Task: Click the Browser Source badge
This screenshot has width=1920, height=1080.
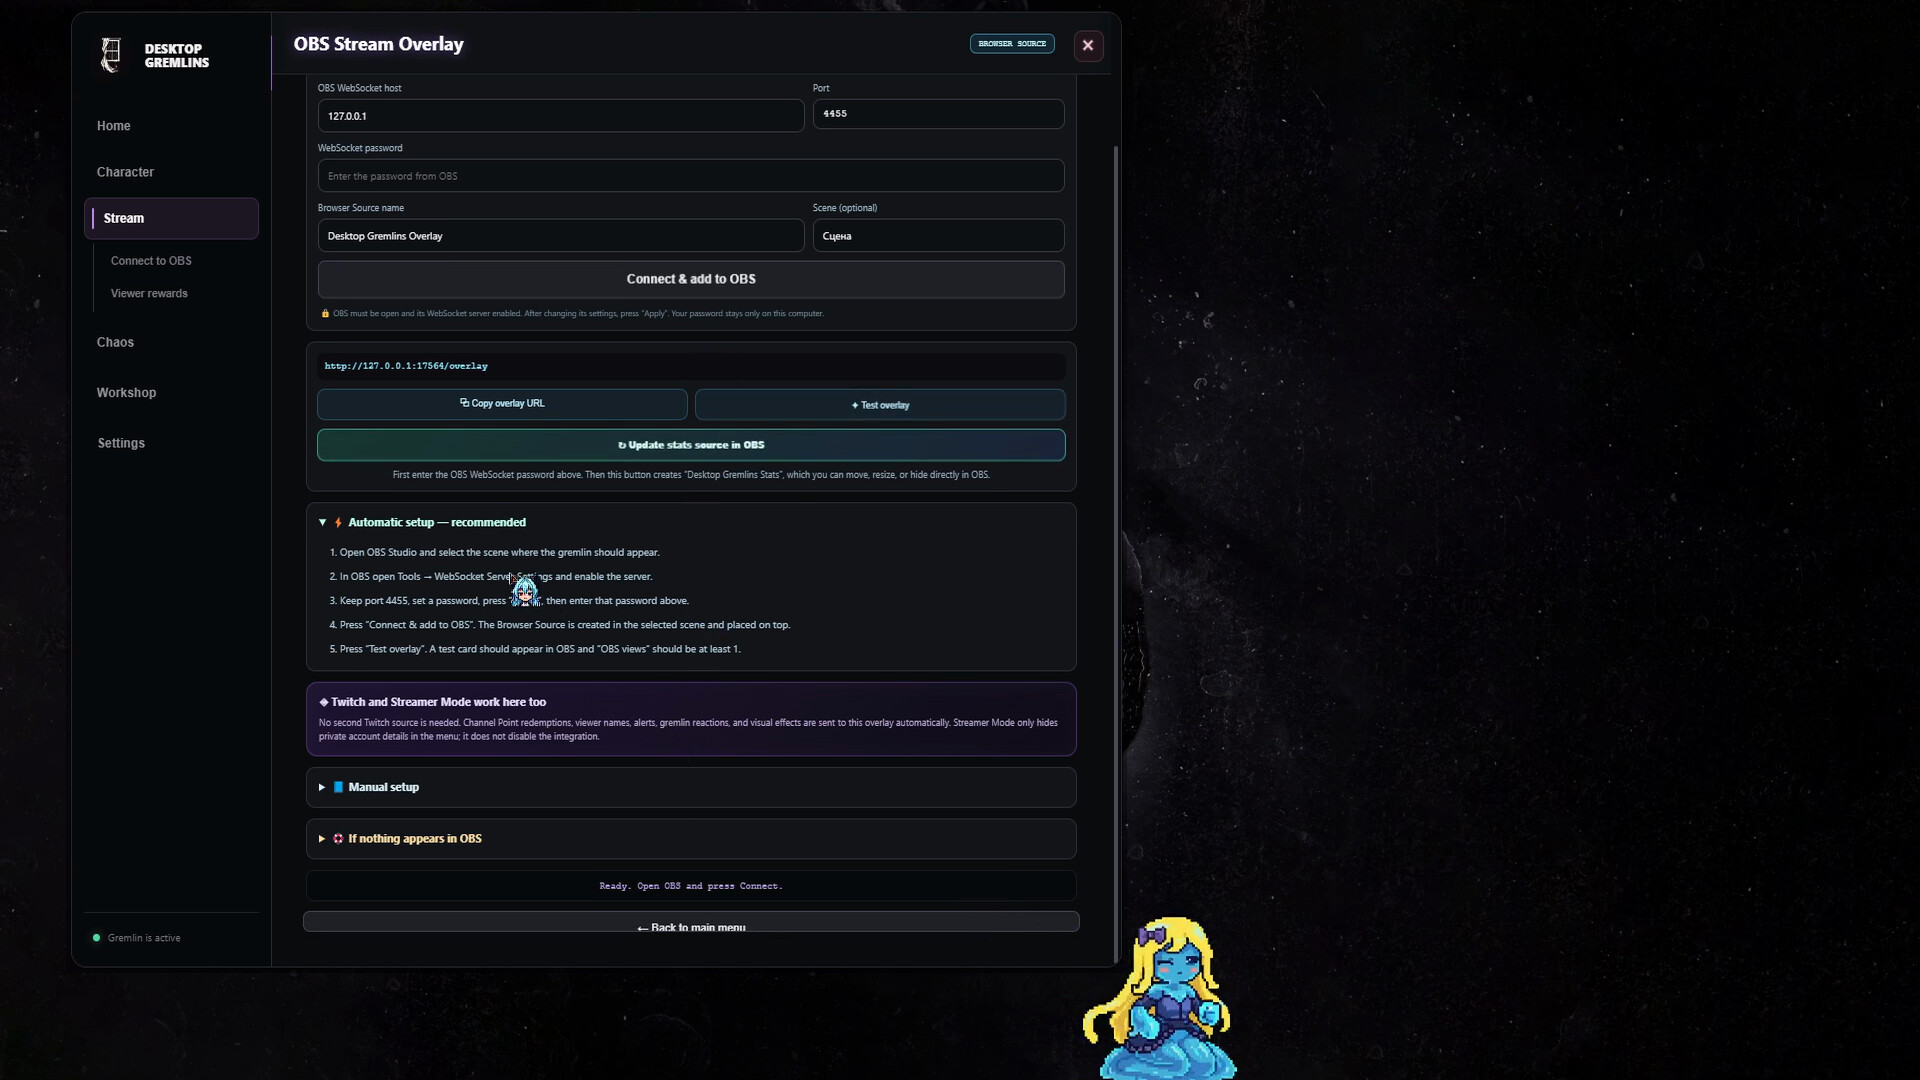Action: pyautogui.click(x=1012, y=44)
